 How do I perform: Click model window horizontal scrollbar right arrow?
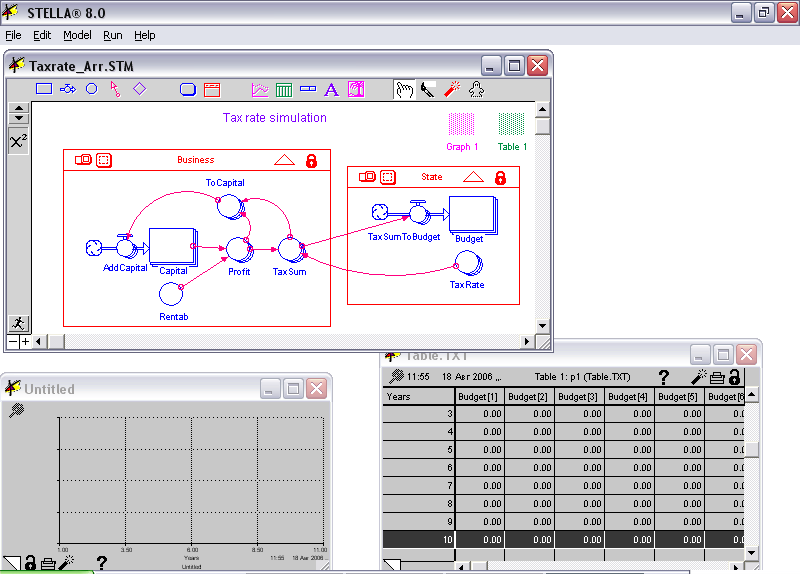point(528,341)
